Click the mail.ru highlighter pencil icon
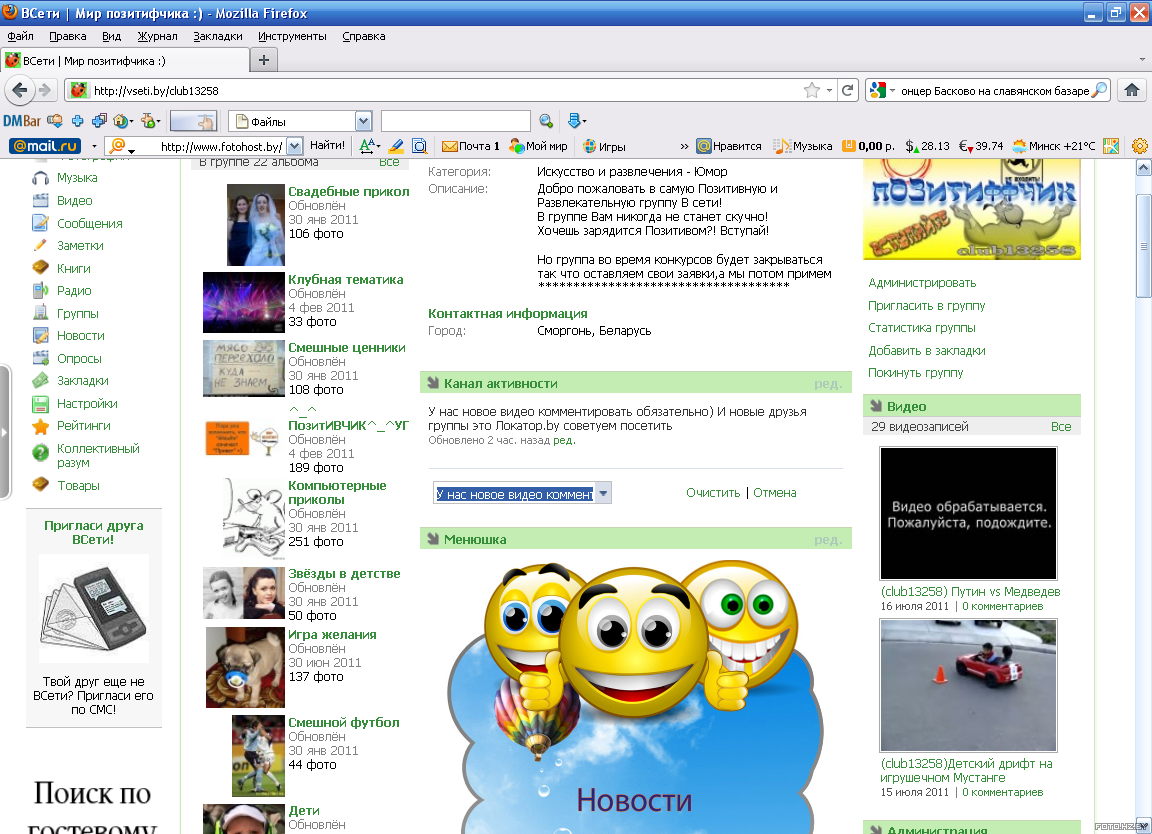 396,145
